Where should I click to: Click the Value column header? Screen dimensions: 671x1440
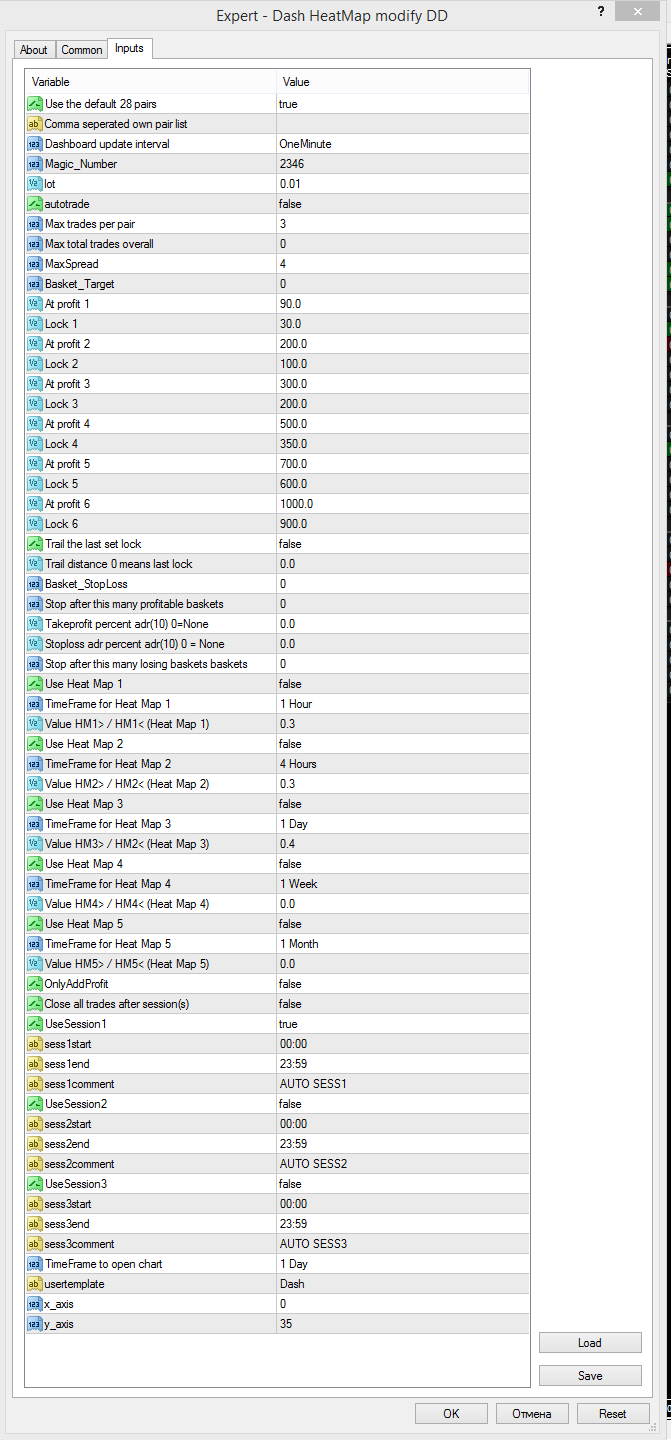click(403, 82)
